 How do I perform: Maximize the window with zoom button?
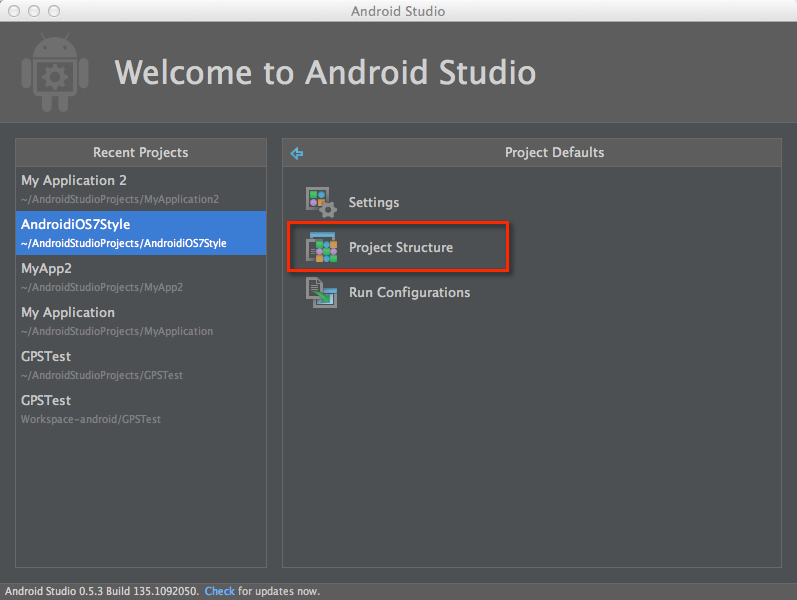coord(54,11)
